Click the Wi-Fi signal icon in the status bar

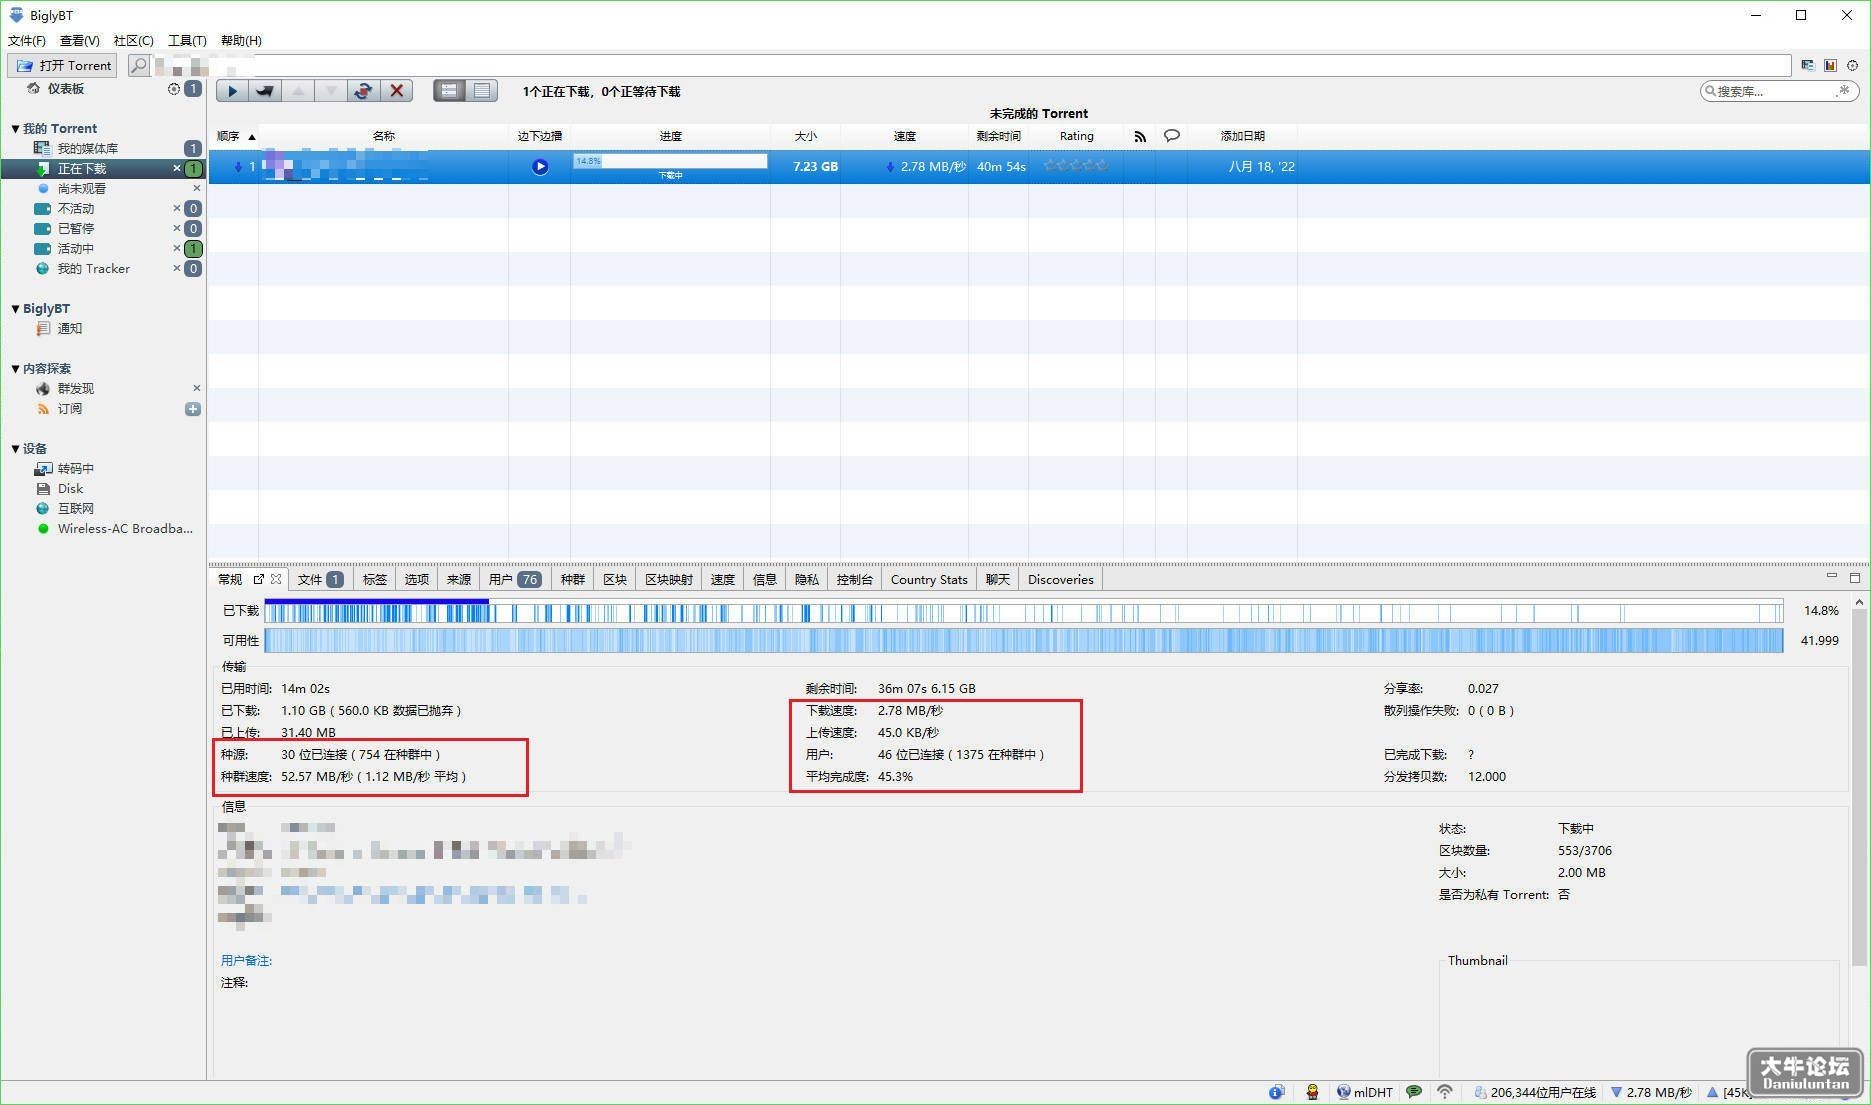[1445, 1092]
